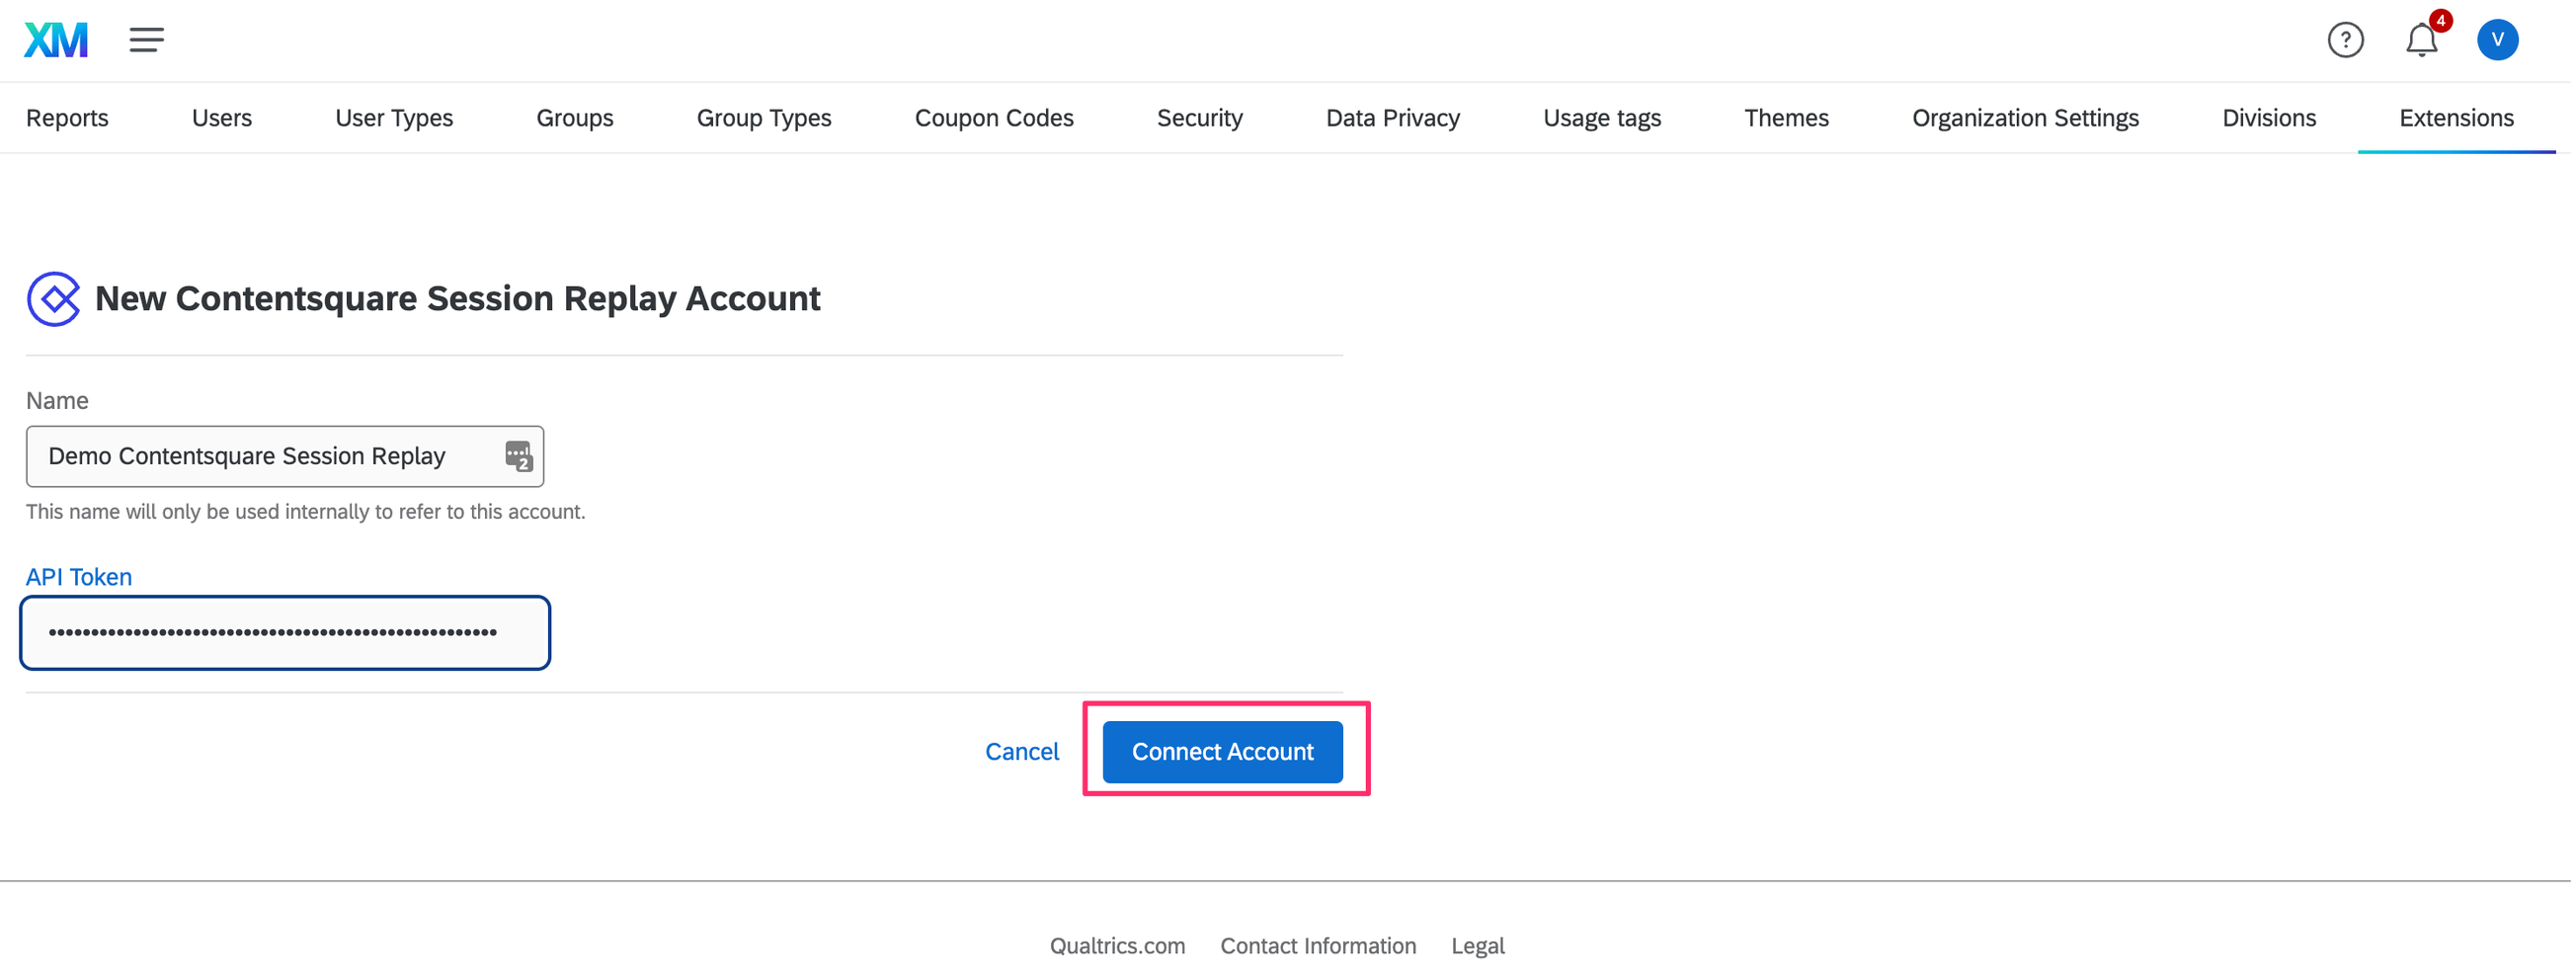Go to the Groups tab

click(x=575, y=118)
